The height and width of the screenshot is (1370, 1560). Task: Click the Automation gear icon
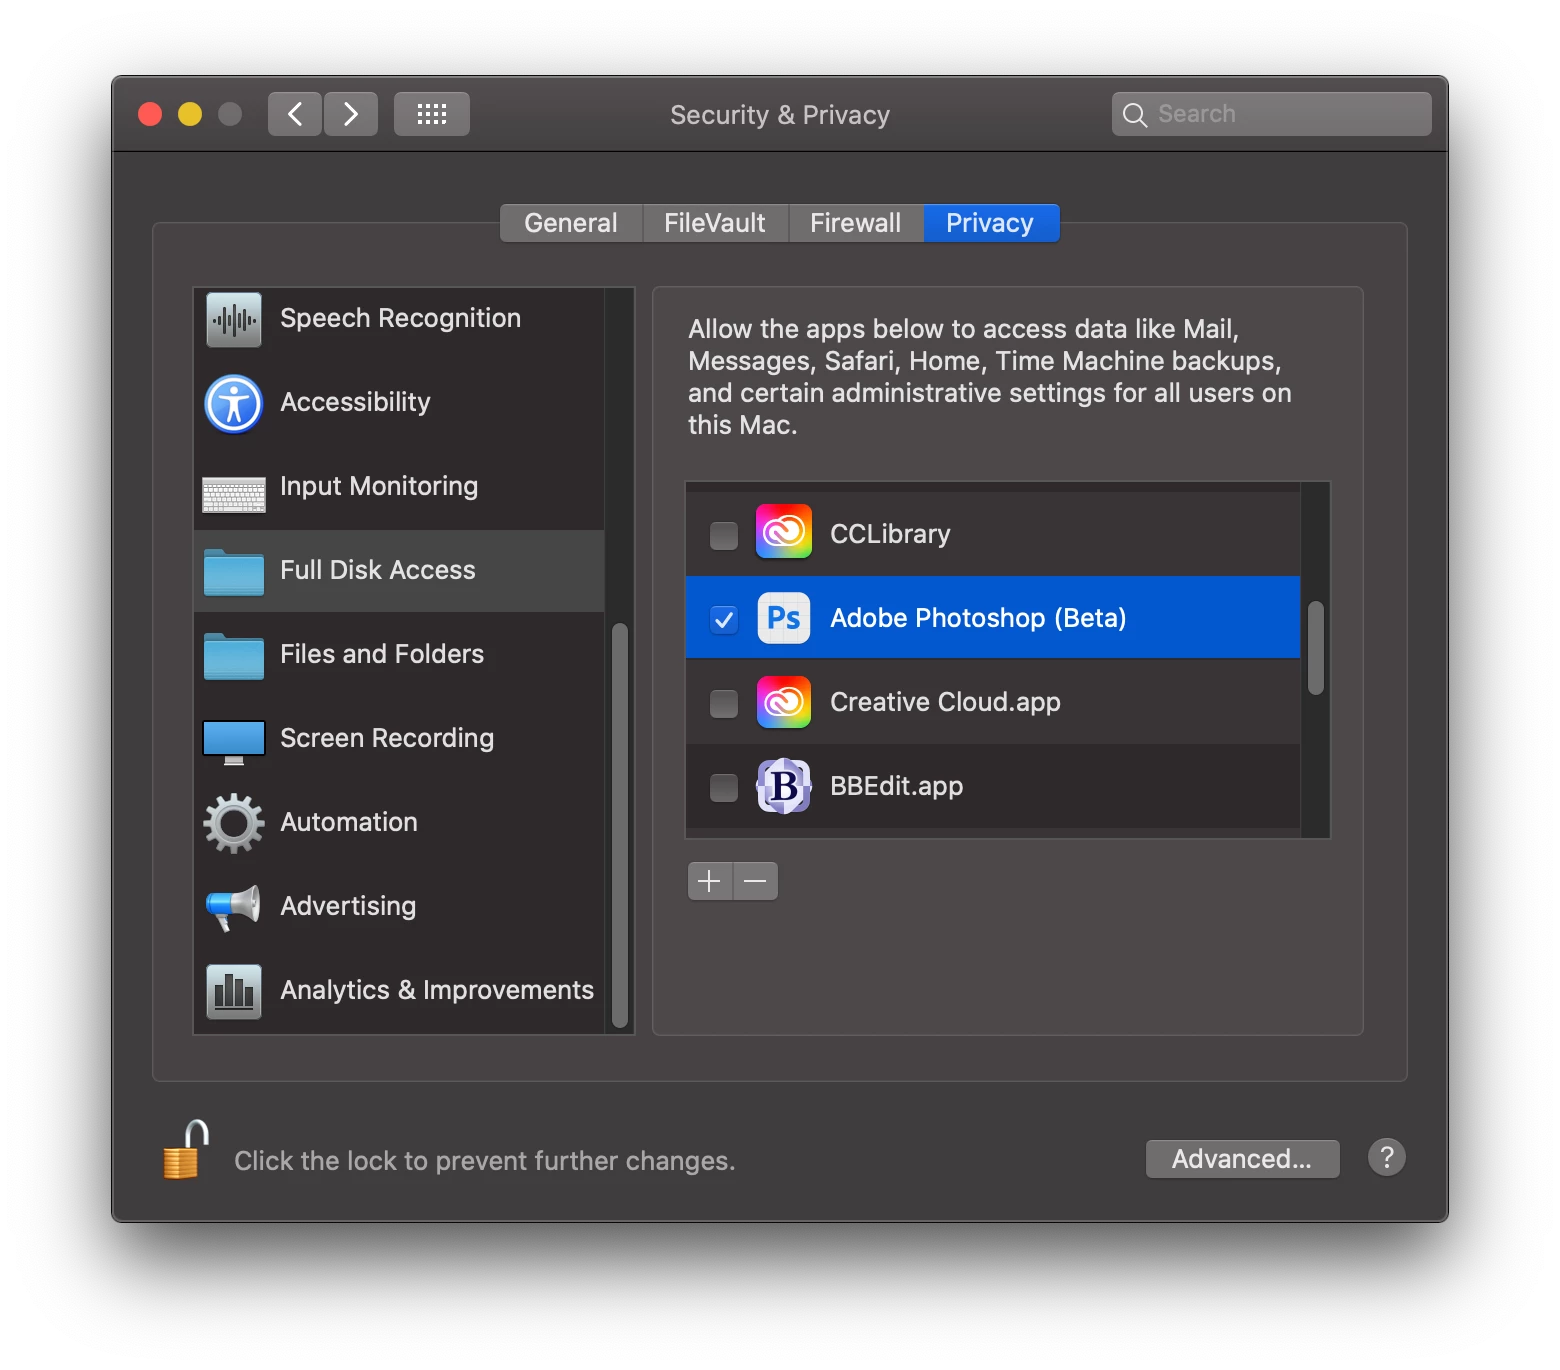point(234,823)
